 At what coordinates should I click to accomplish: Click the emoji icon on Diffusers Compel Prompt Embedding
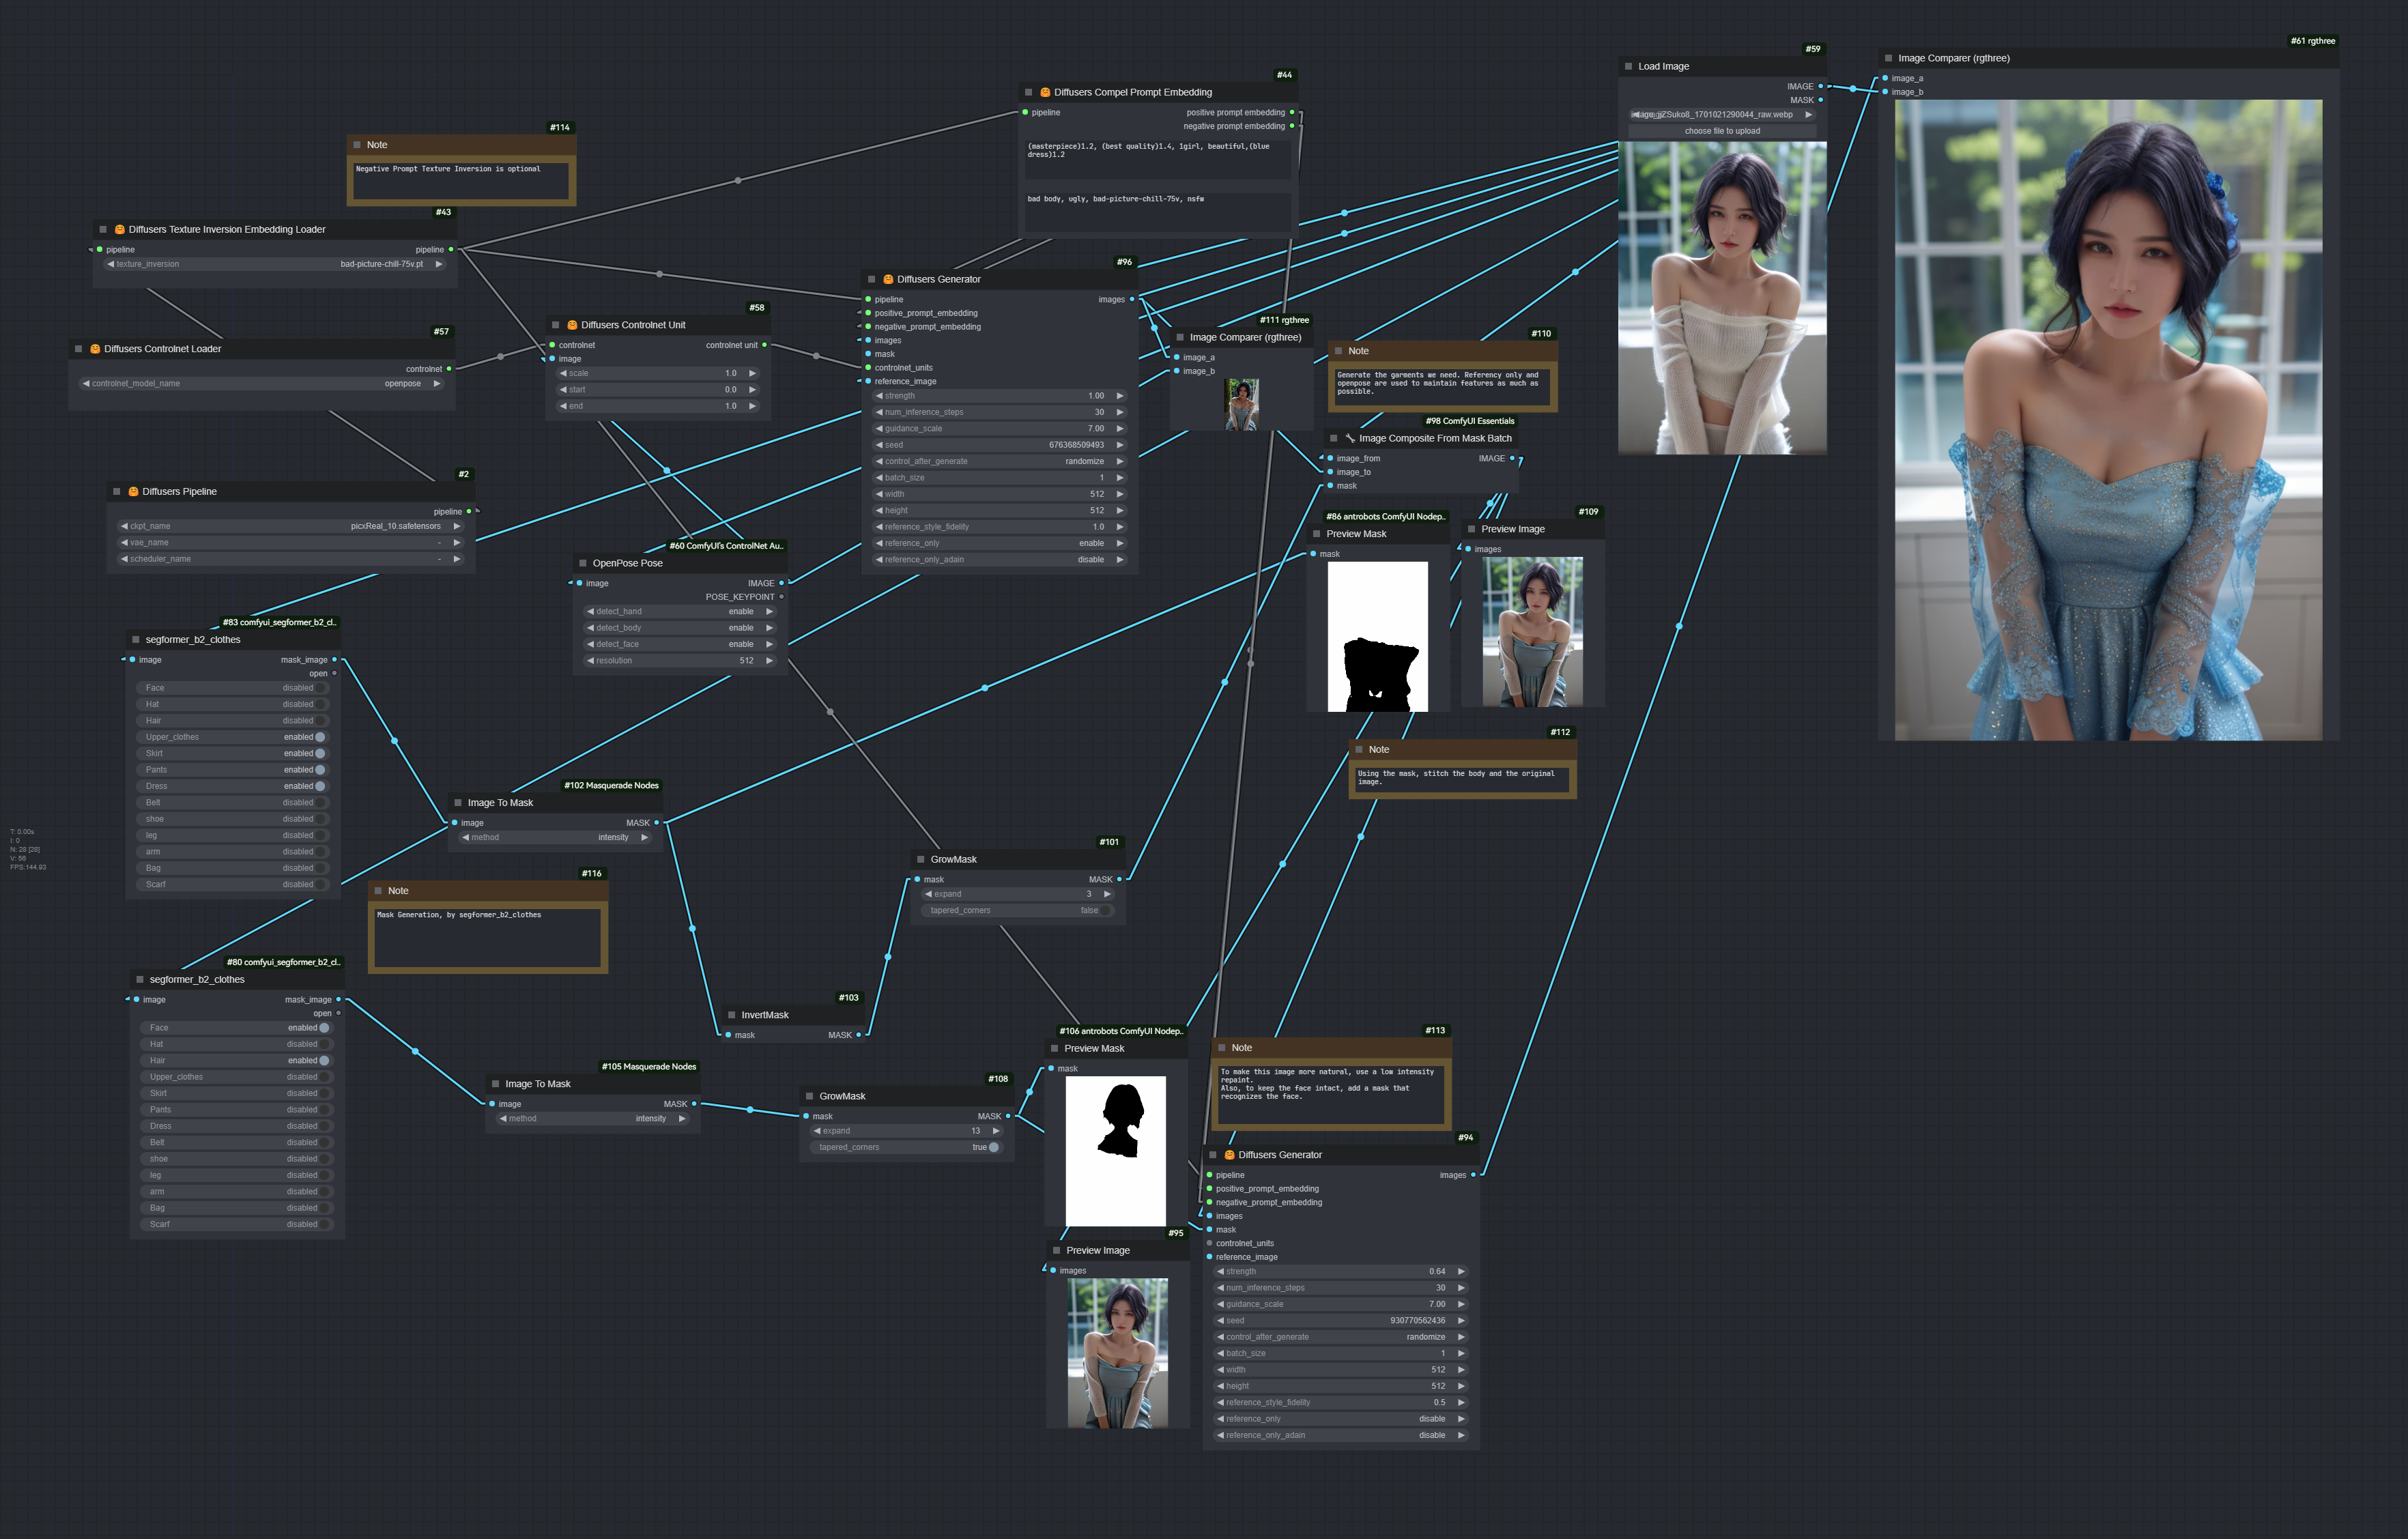(x=1045, y=92)
